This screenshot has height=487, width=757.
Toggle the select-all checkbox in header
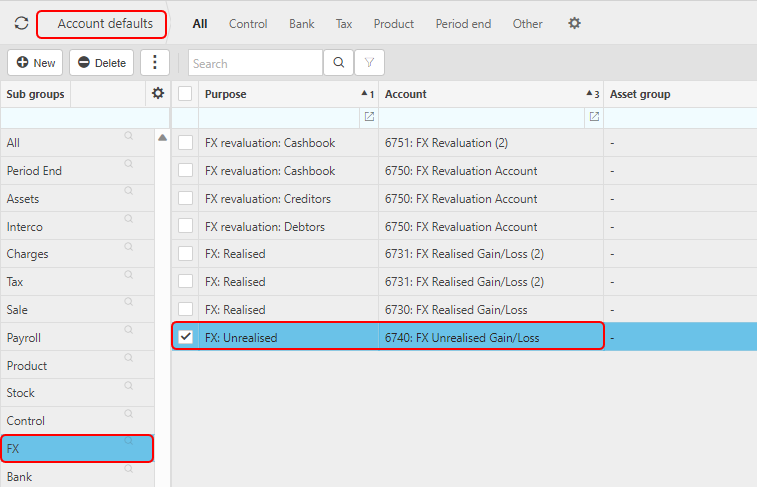tap(185, 94)
